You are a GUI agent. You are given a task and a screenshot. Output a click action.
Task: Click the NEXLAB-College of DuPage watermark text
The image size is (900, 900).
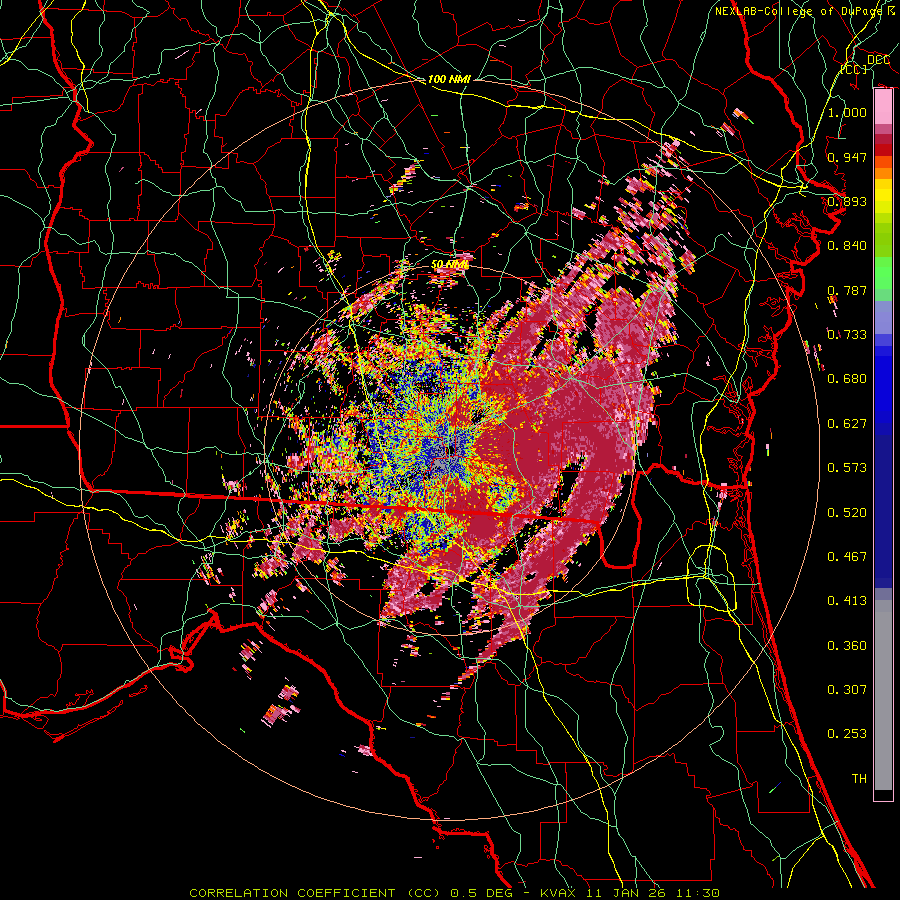coord(805,11)
